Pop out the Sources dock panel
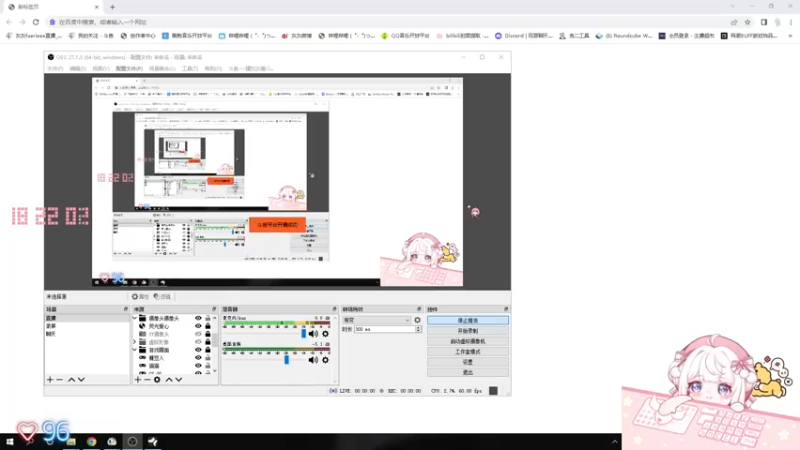 click(x=214, y=309)
